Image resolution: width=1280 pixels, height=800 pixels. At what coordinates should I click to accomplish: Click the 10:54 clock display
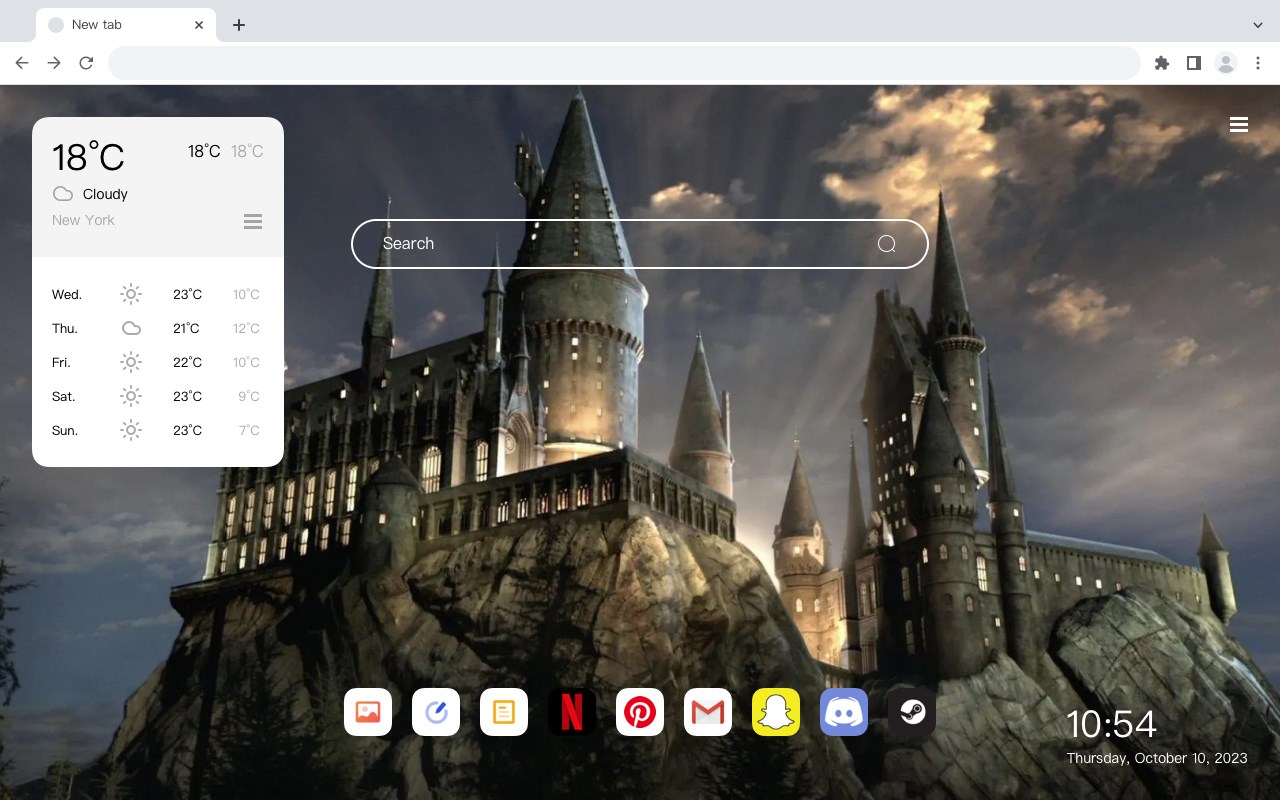pyautogui.click(x=1111, y=724)
